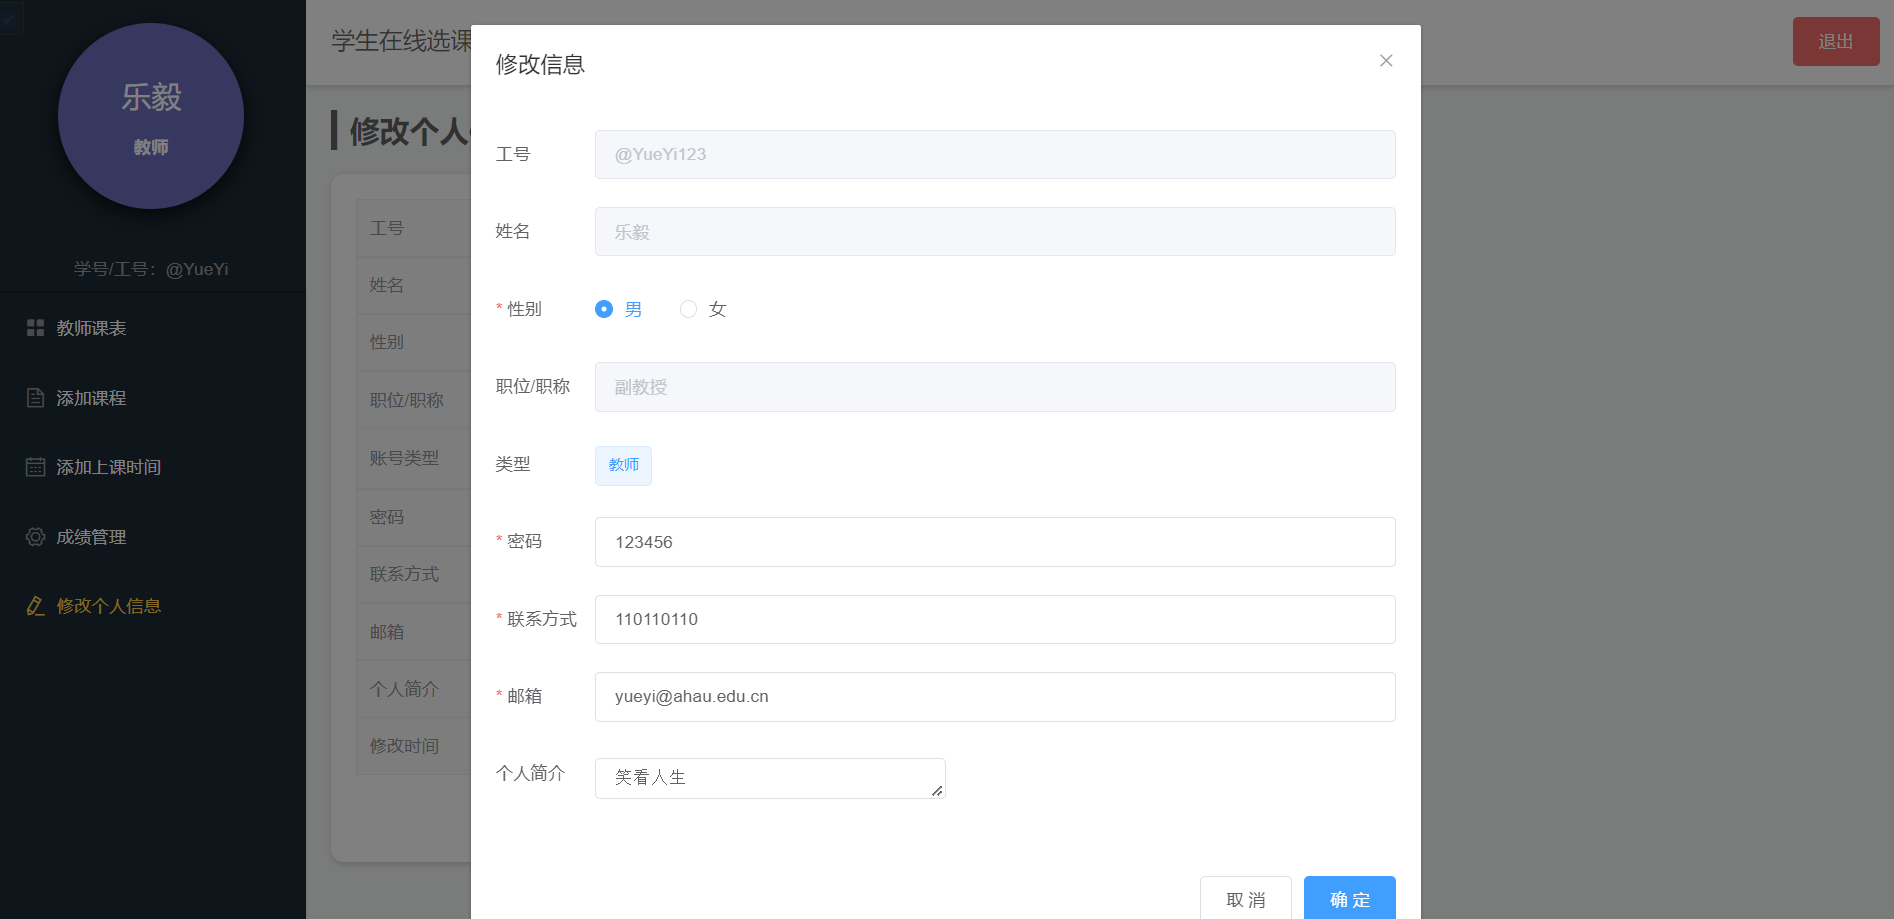1894x919 pixels.
Task: Select the 男 gender radio button
Action: tap(604, 309)
